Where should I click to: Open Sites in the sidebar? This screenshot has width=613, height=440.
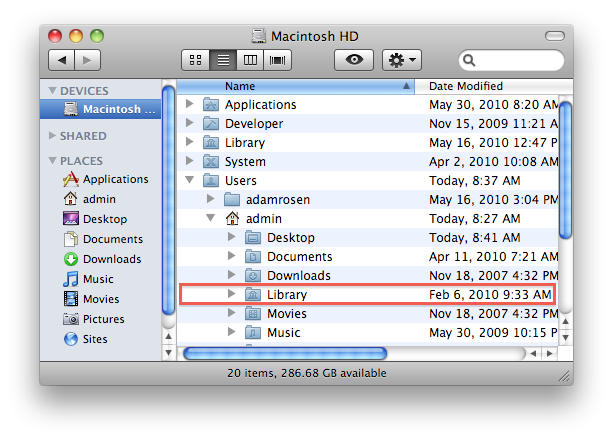pyautogui.click(x=96, y=339)
